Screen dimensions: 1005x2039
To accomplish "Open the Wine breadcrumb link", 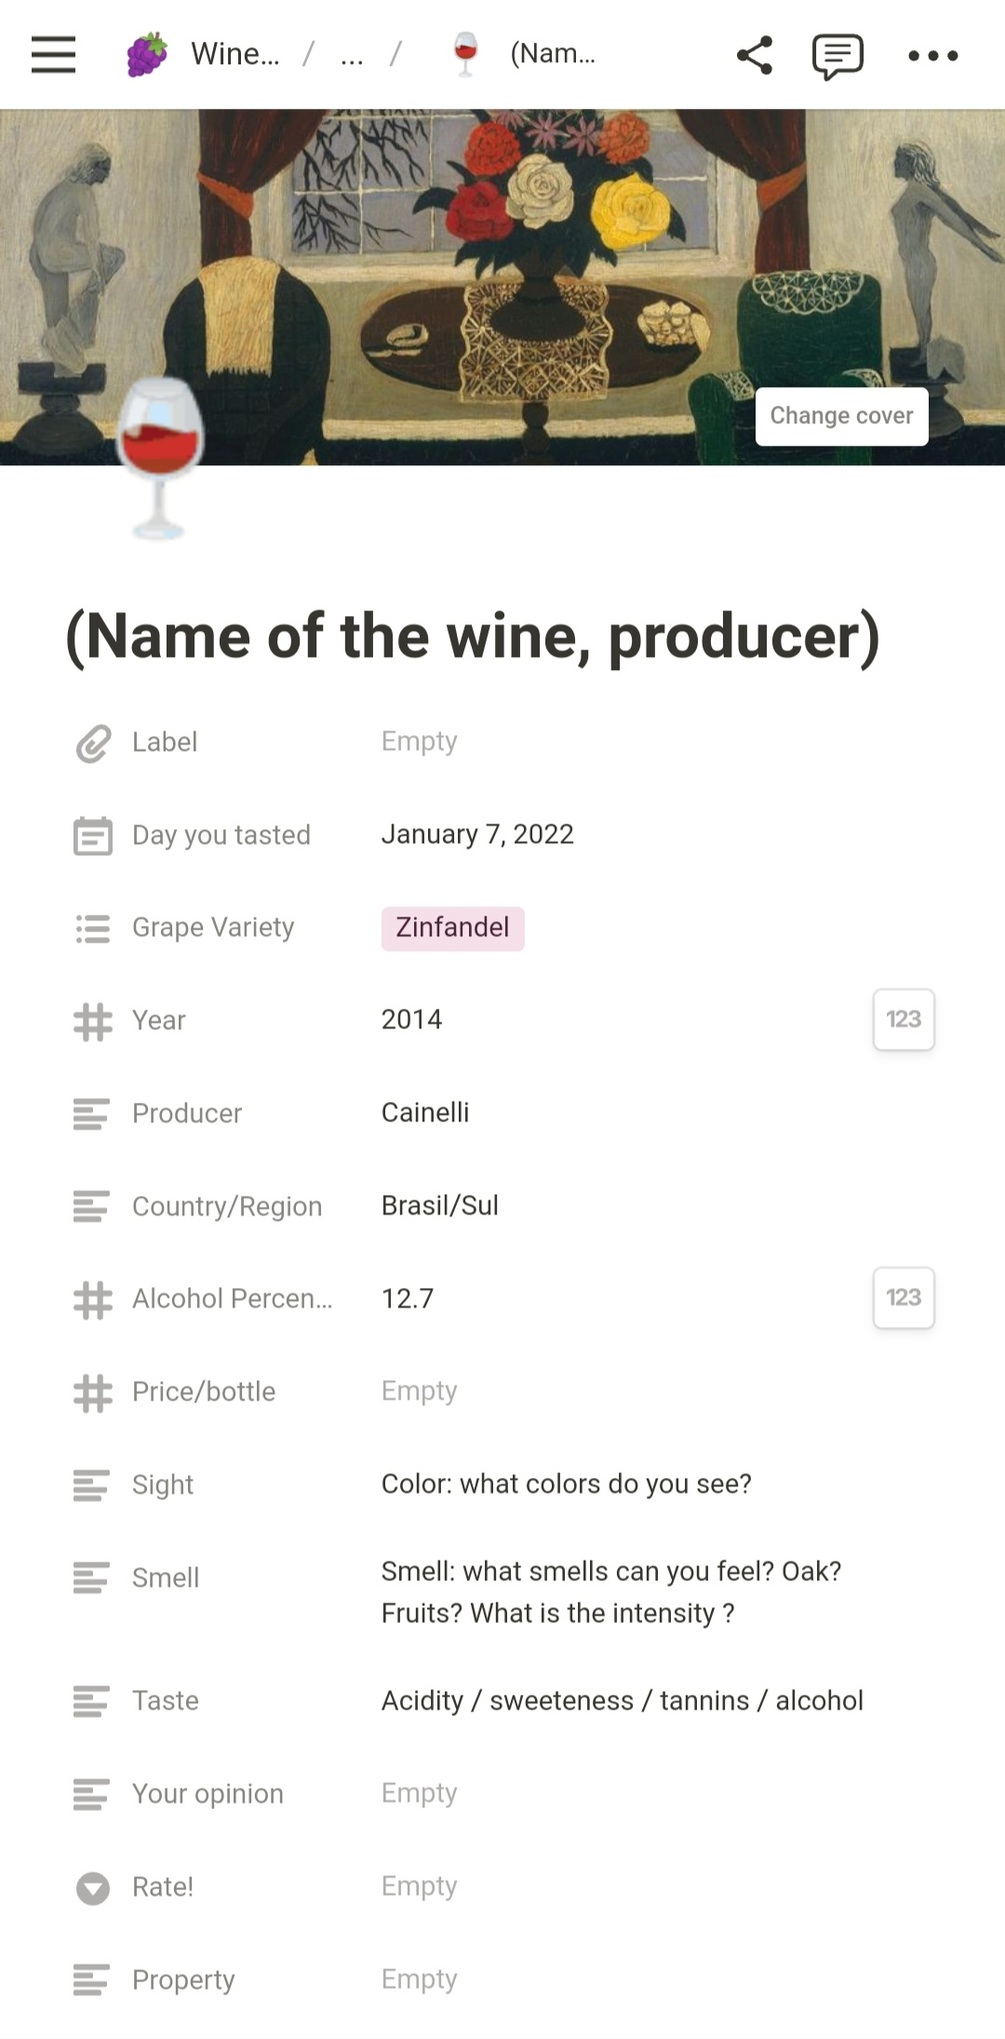I will click(235, 54).
